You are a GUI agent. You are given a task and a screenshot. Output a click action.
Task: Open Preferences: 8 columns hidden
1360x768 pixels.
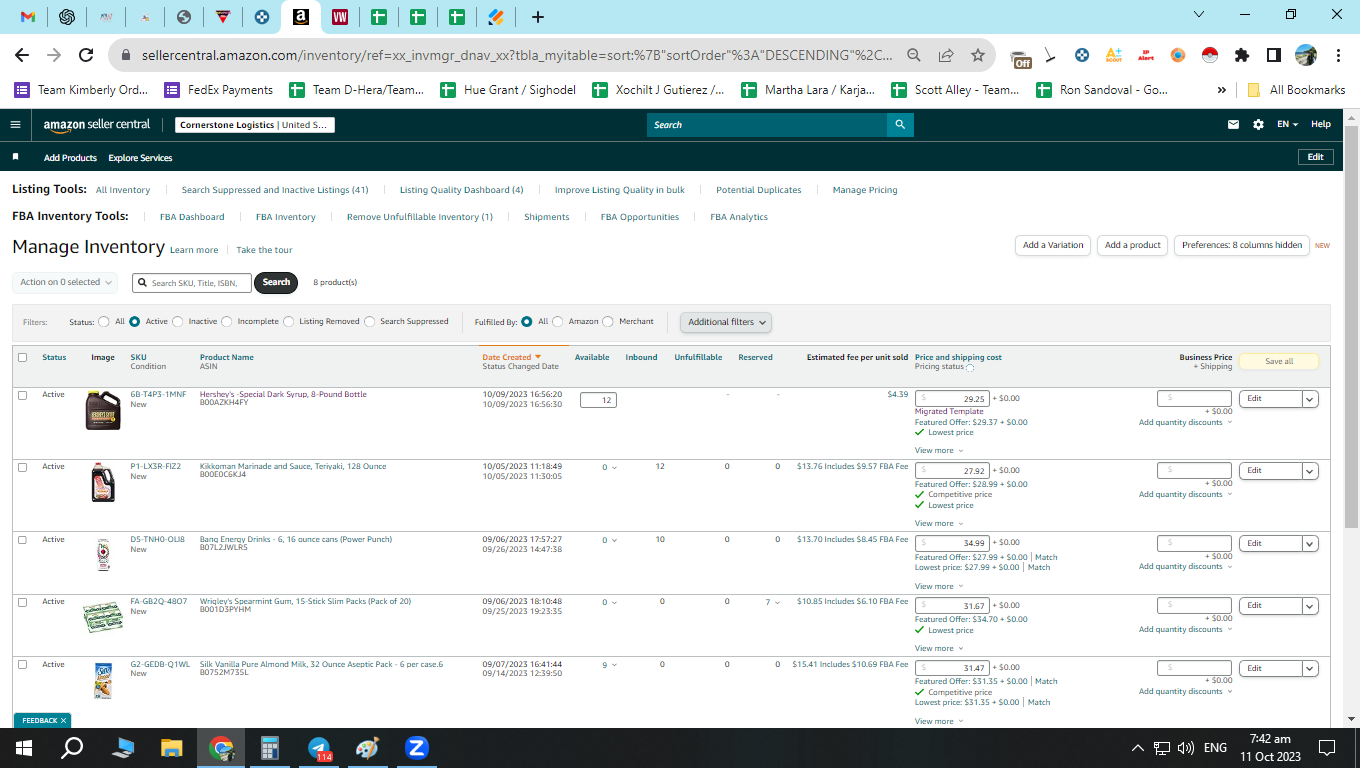[1242, 246]
